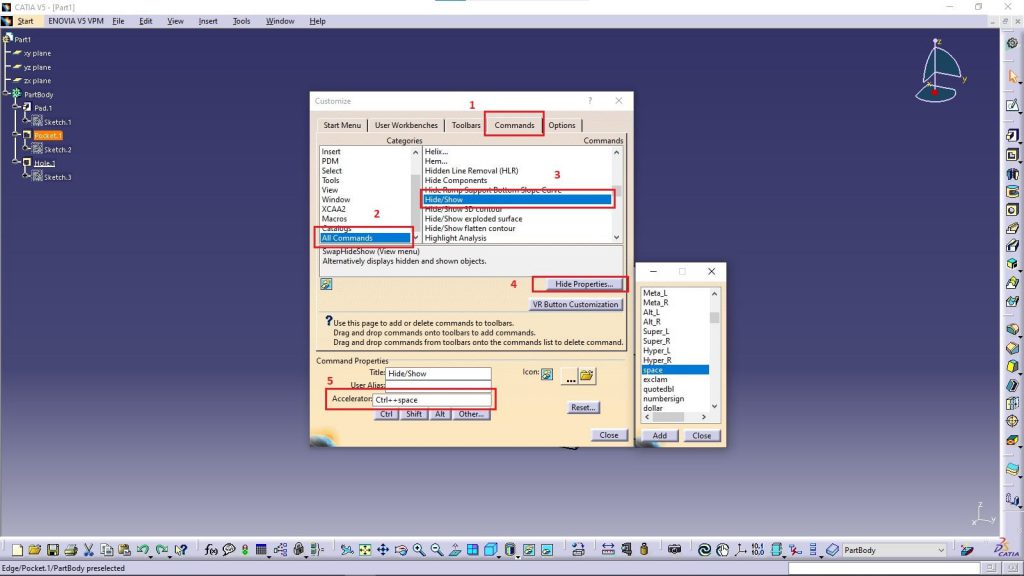
Task: Switch to the Options tab
Action: tap(562, 125)
